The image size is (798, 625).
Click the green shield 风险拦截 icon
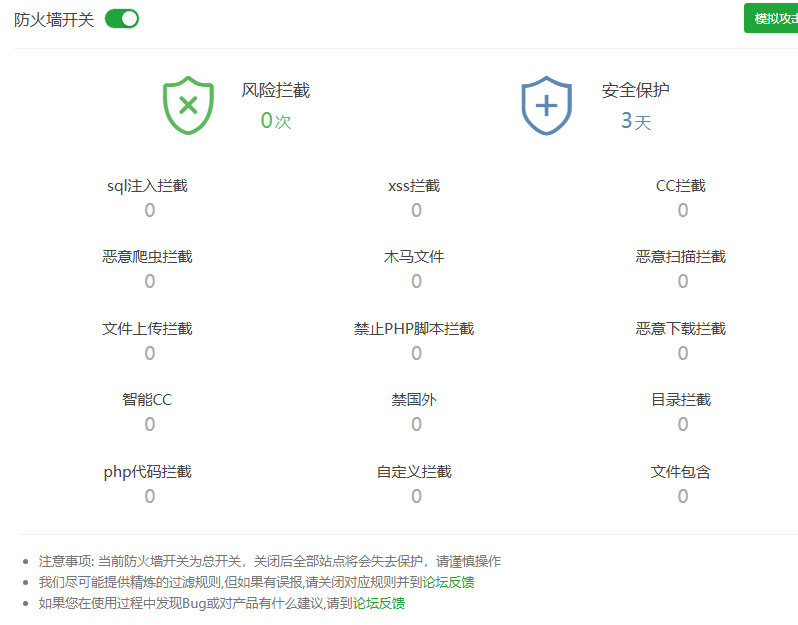(x=188, y=105)
